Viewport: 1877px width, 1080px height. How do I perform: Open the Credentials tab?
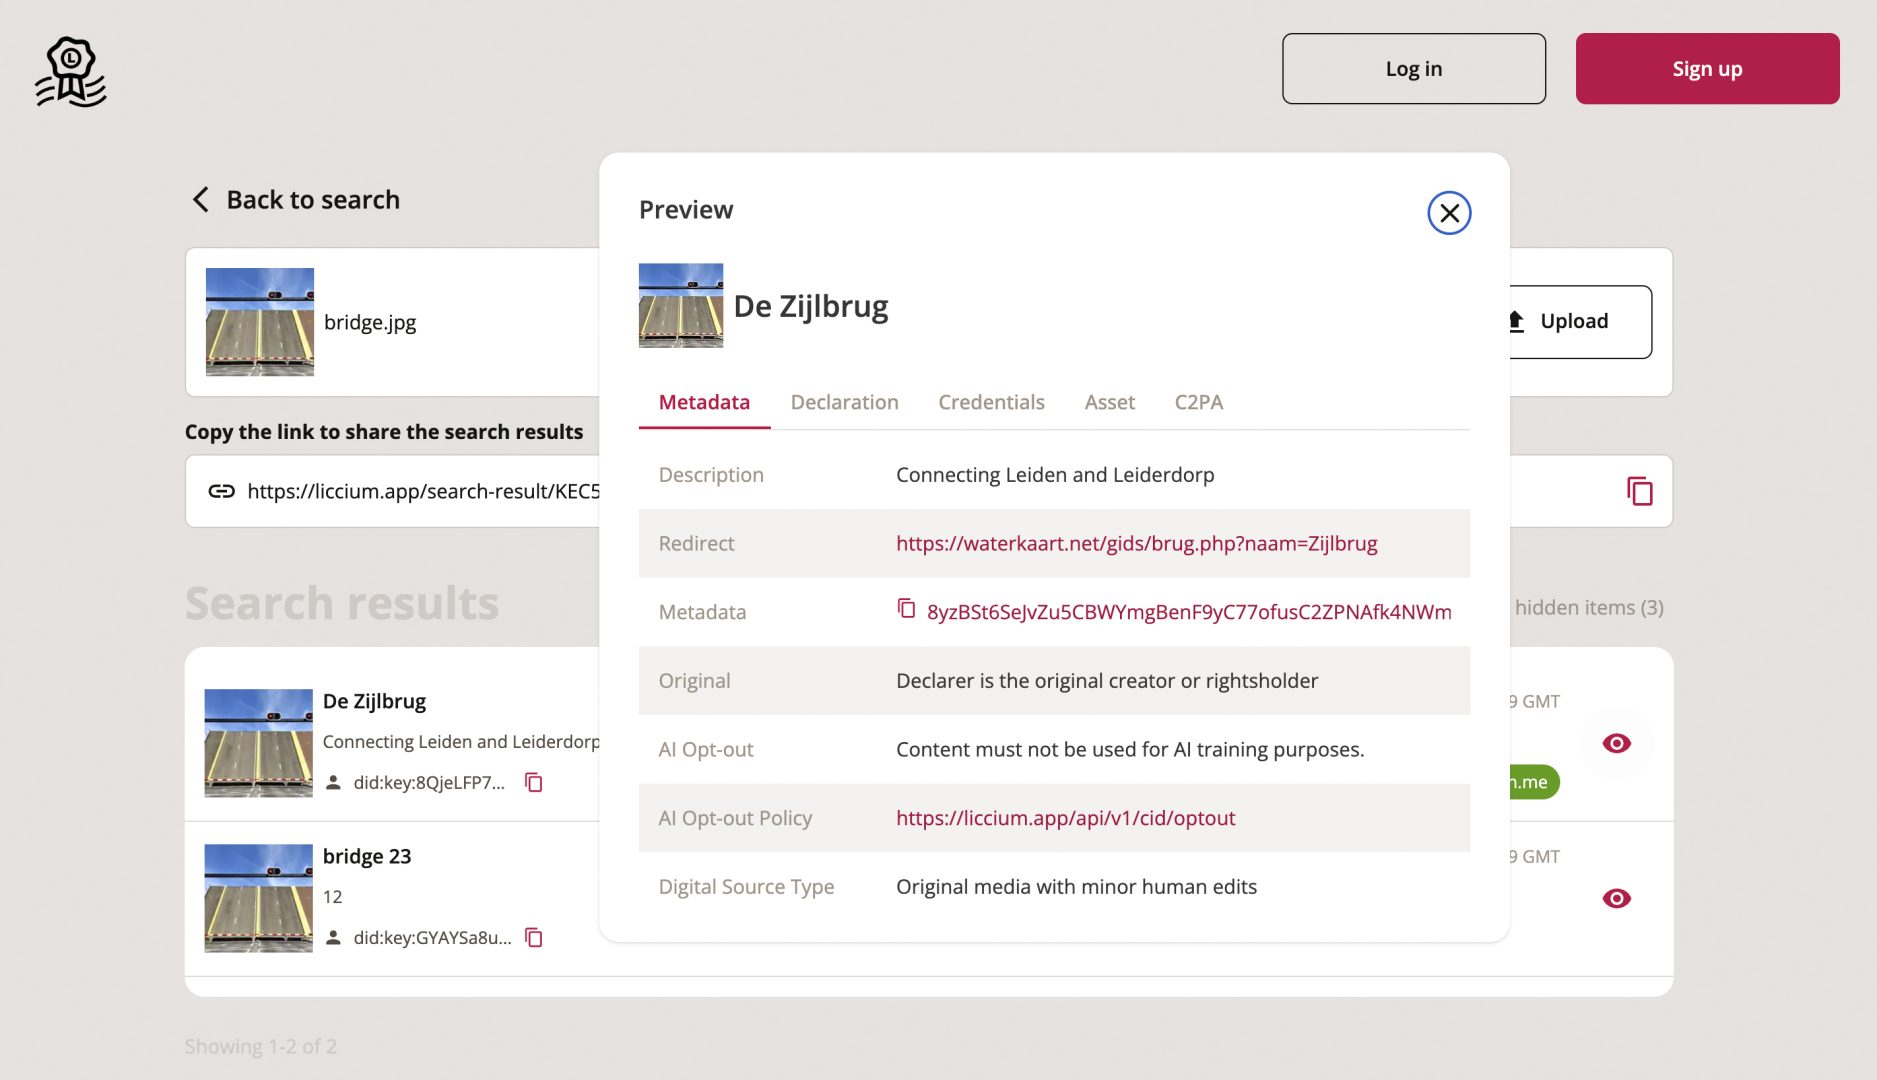click(991, 402)
